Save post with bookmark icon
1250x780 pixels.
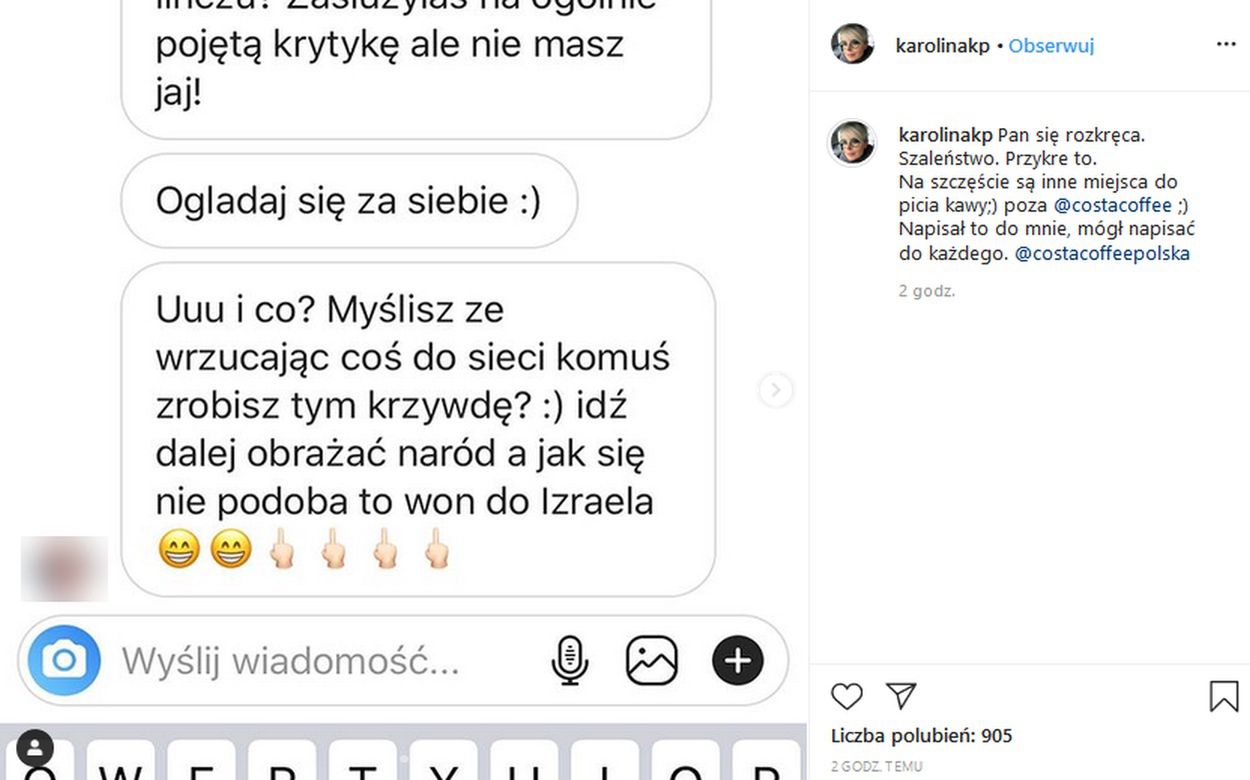(x=1224, y=696)
